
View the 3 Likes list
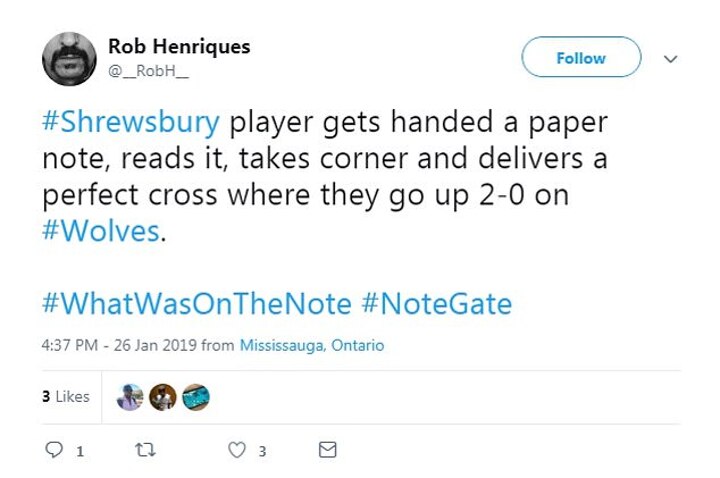tap(66, 397)
